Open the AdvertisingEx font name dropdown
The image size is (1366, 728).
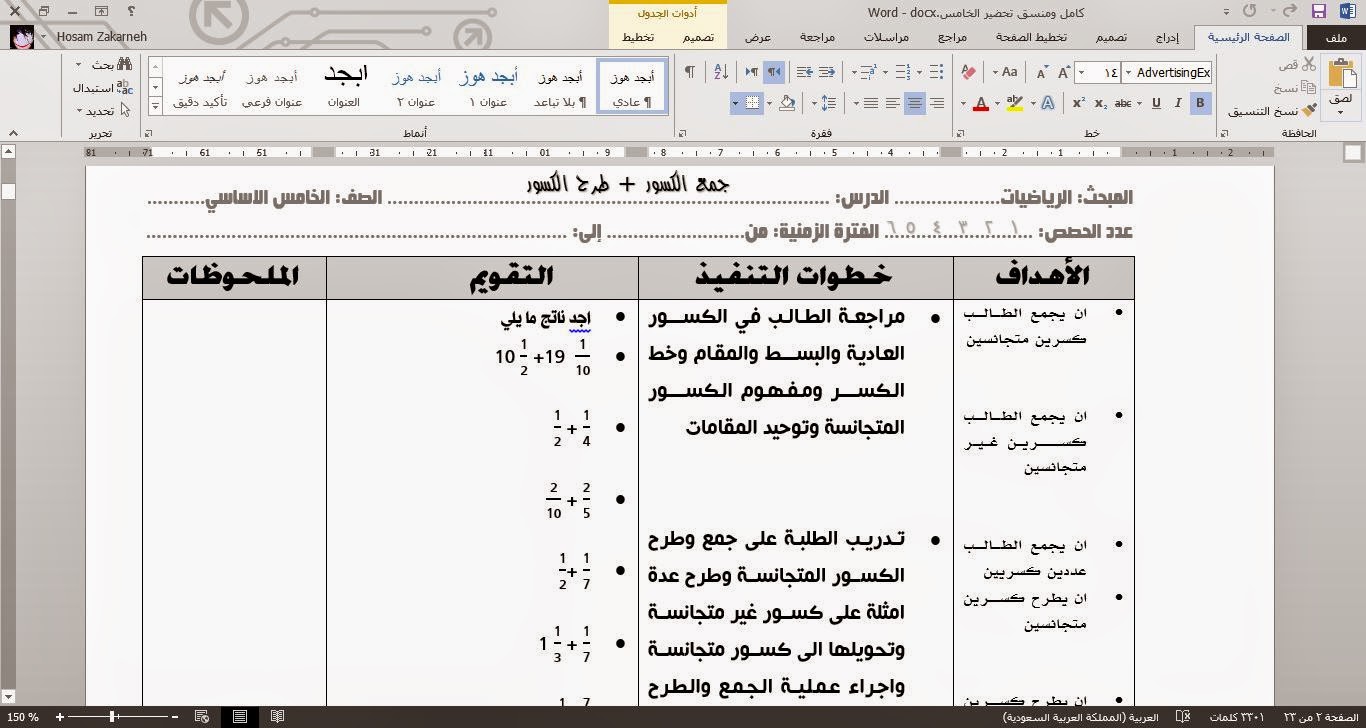pyautogui.click(x=1128, y=72)
